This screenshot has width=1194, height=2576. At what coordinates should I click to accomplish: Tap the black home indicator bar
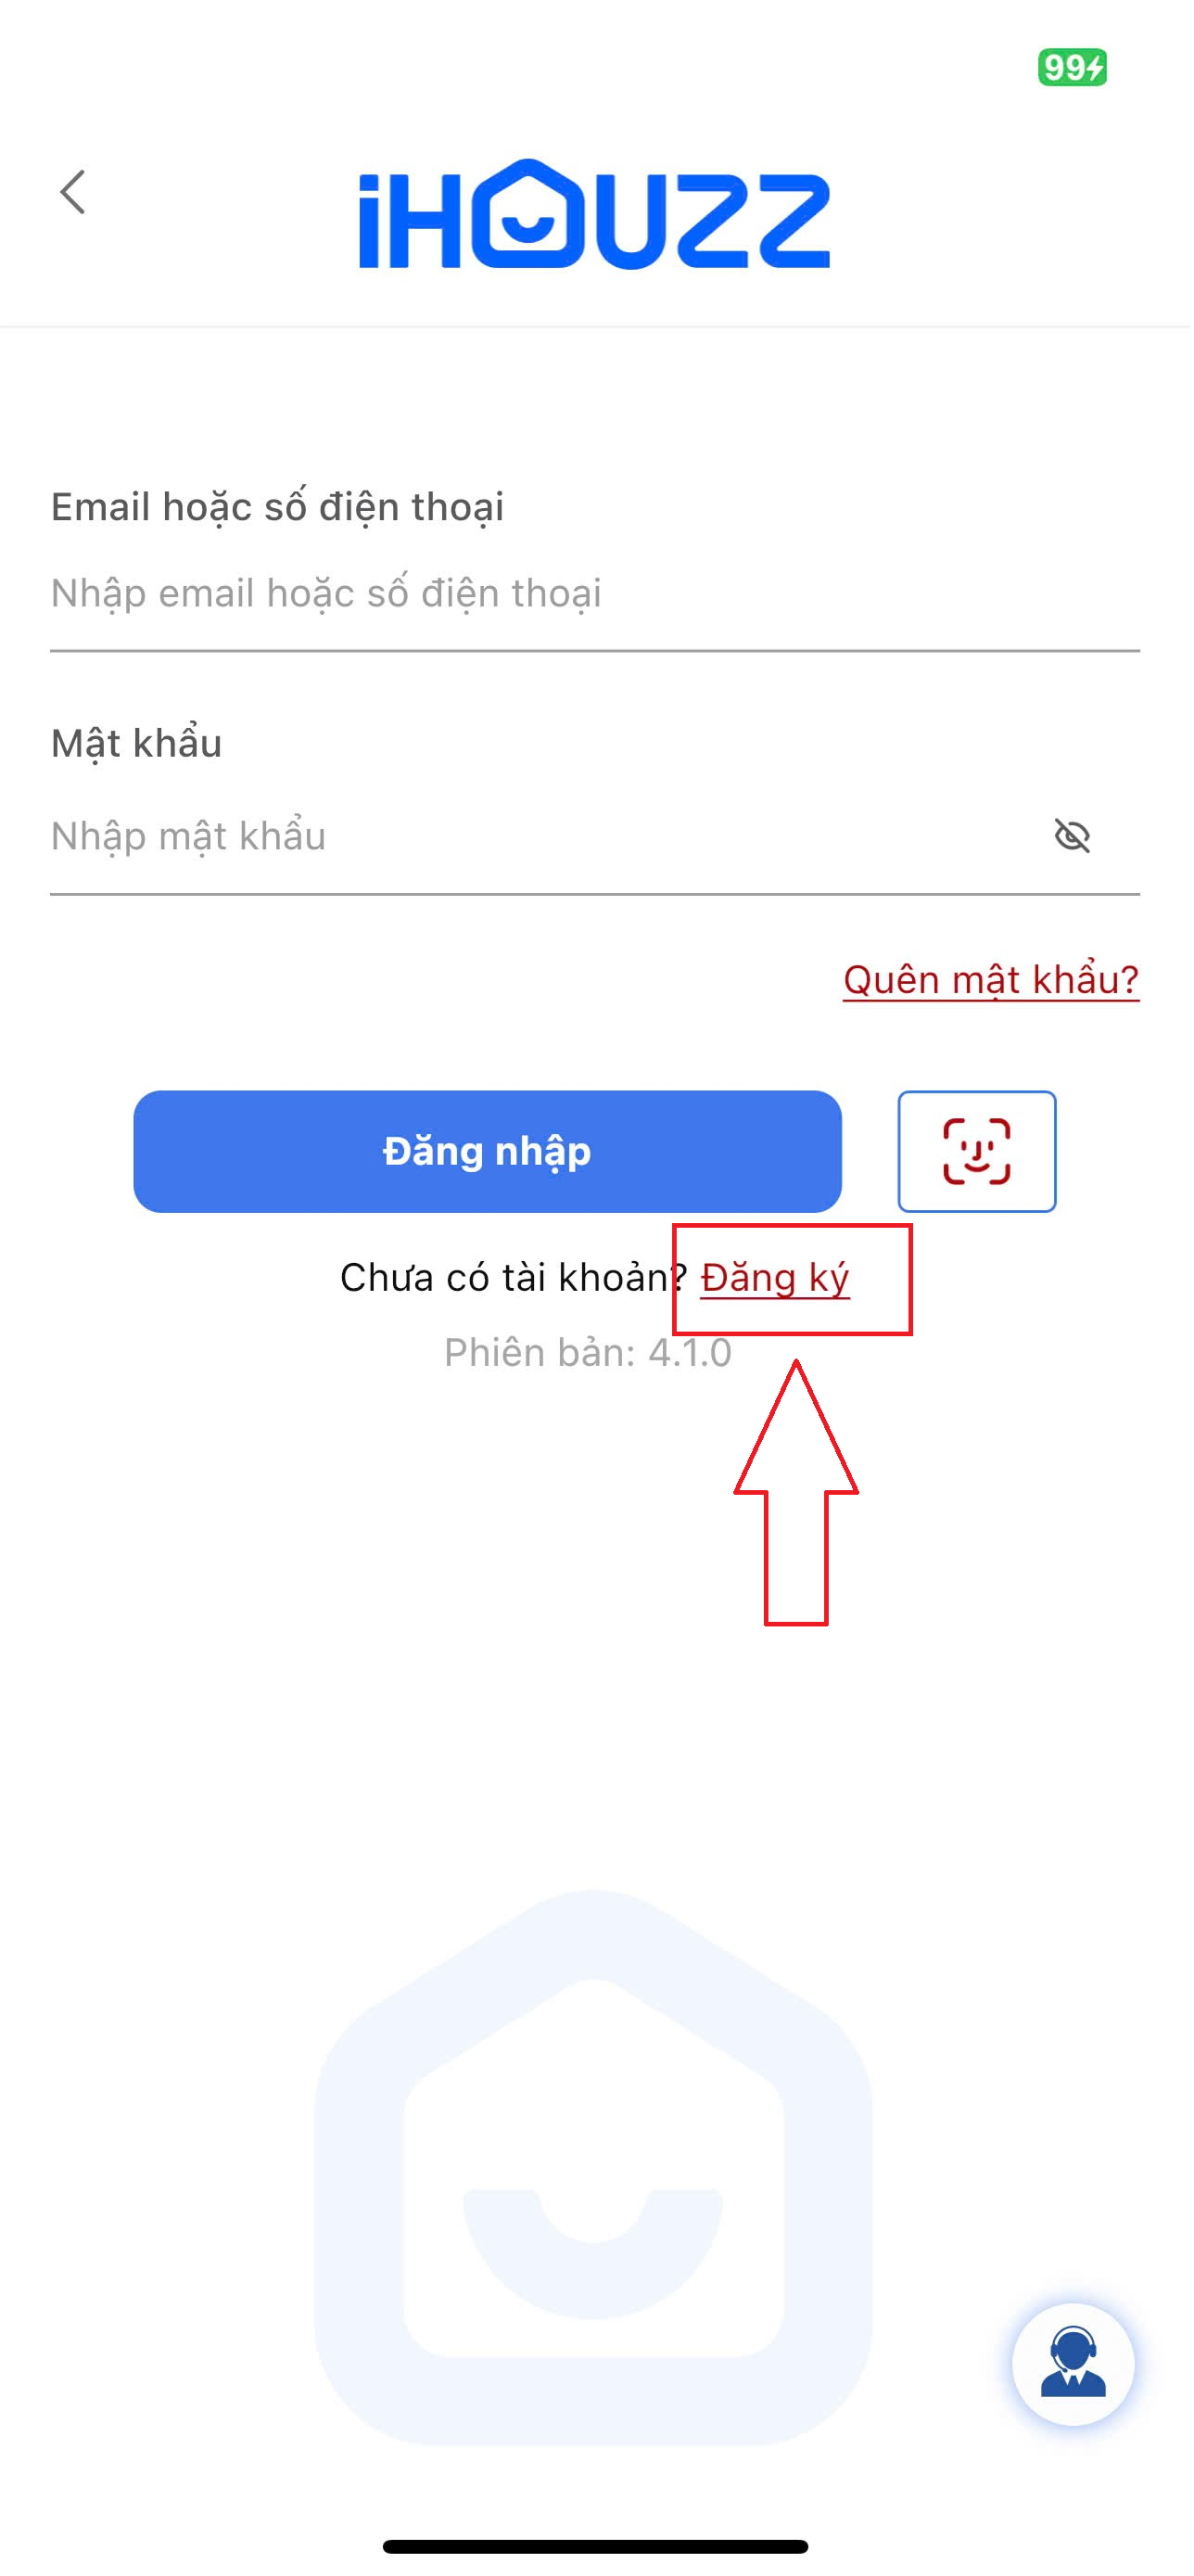[x=597, y=2548]
